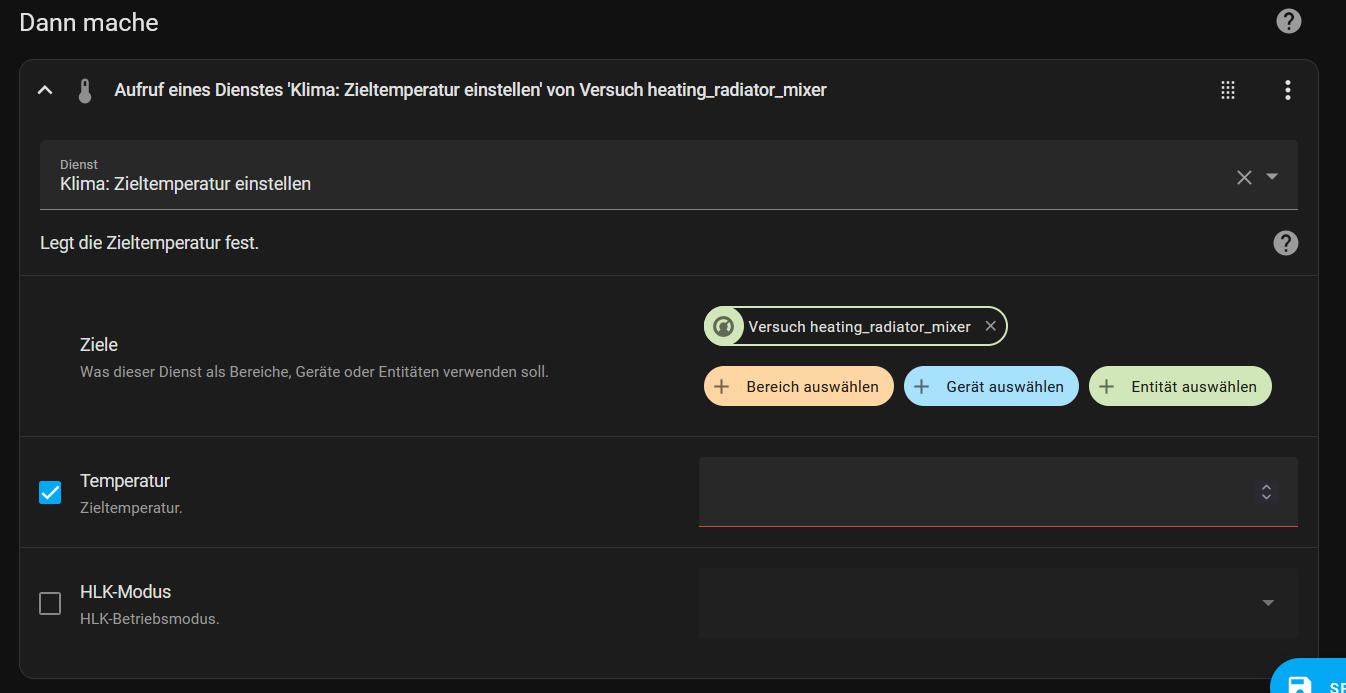
Task: Expand the Dienst dropdown arrow
Action: tap(1272, 177)
